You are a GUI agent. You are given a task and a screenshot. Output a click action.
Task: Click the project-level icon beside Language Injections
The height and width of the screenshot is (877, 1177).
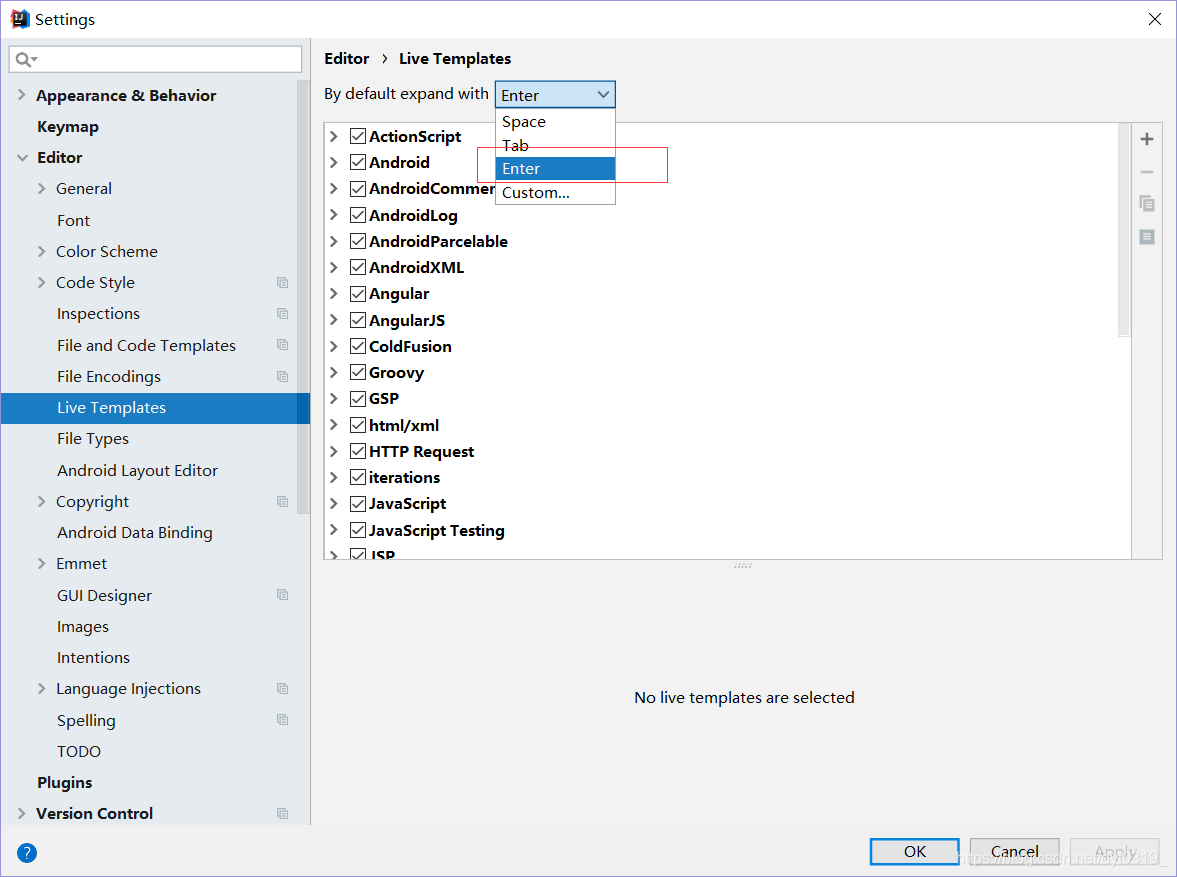point(282,689)
